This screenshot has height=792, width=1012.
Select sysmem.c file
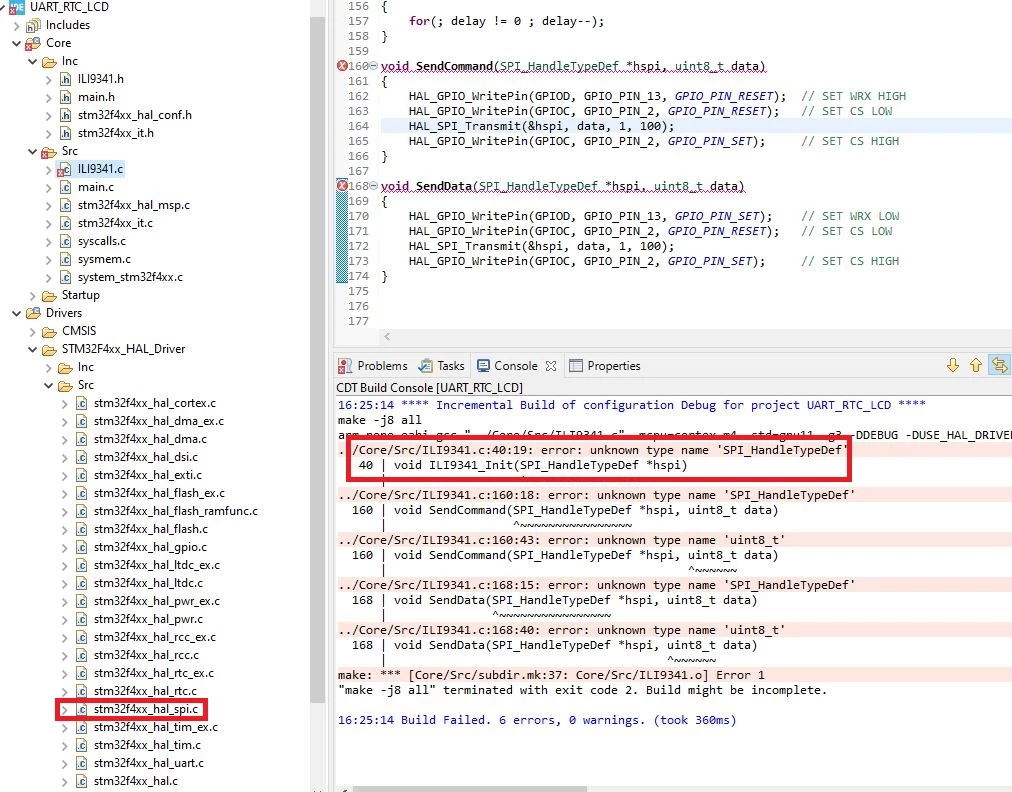click(104, 259)
